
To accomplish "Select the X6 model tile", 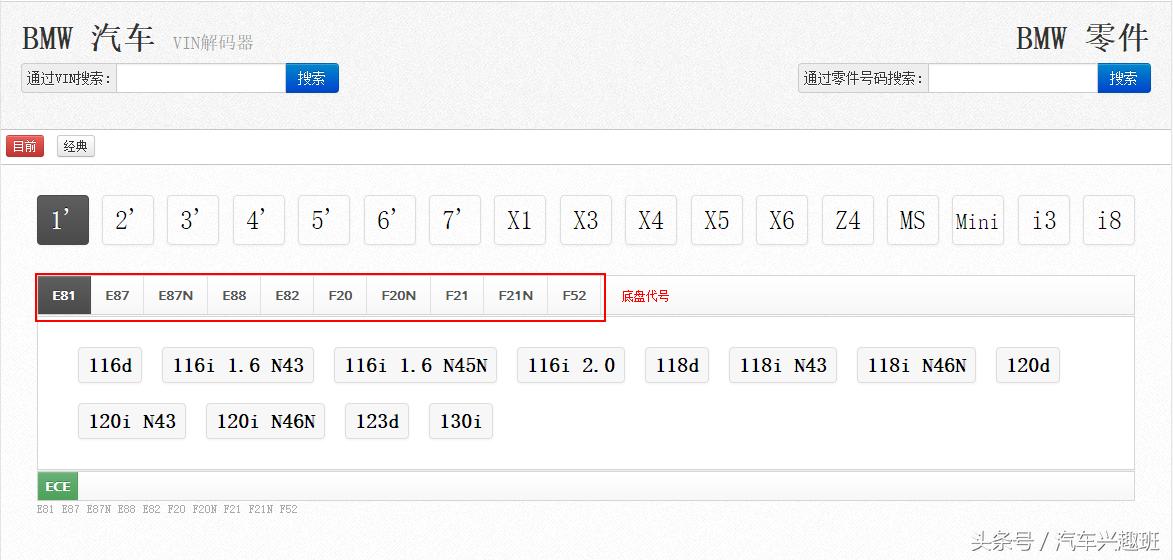I will pos(782,221).
